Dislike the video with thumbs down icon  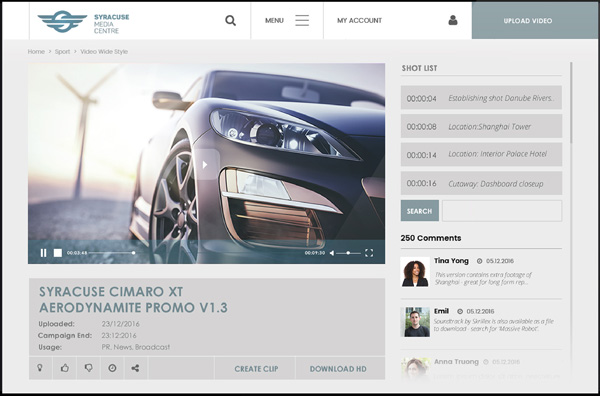(88, 368)
